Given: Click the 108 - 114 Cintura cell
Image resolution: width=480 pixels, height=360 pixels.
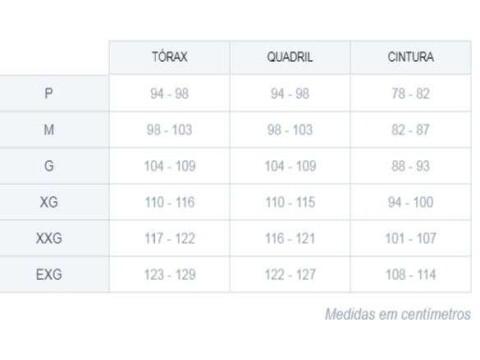Looking at the screenshot, I should [411, 275].
